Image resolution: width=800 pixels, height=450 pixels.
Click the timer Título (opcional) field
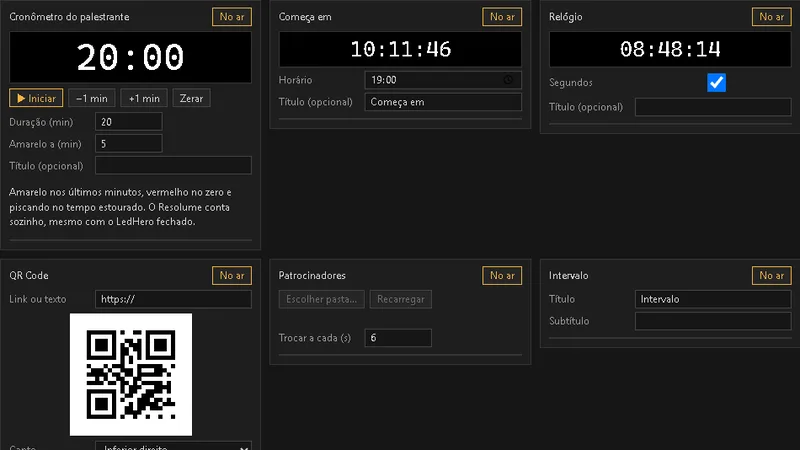[173, 166]
